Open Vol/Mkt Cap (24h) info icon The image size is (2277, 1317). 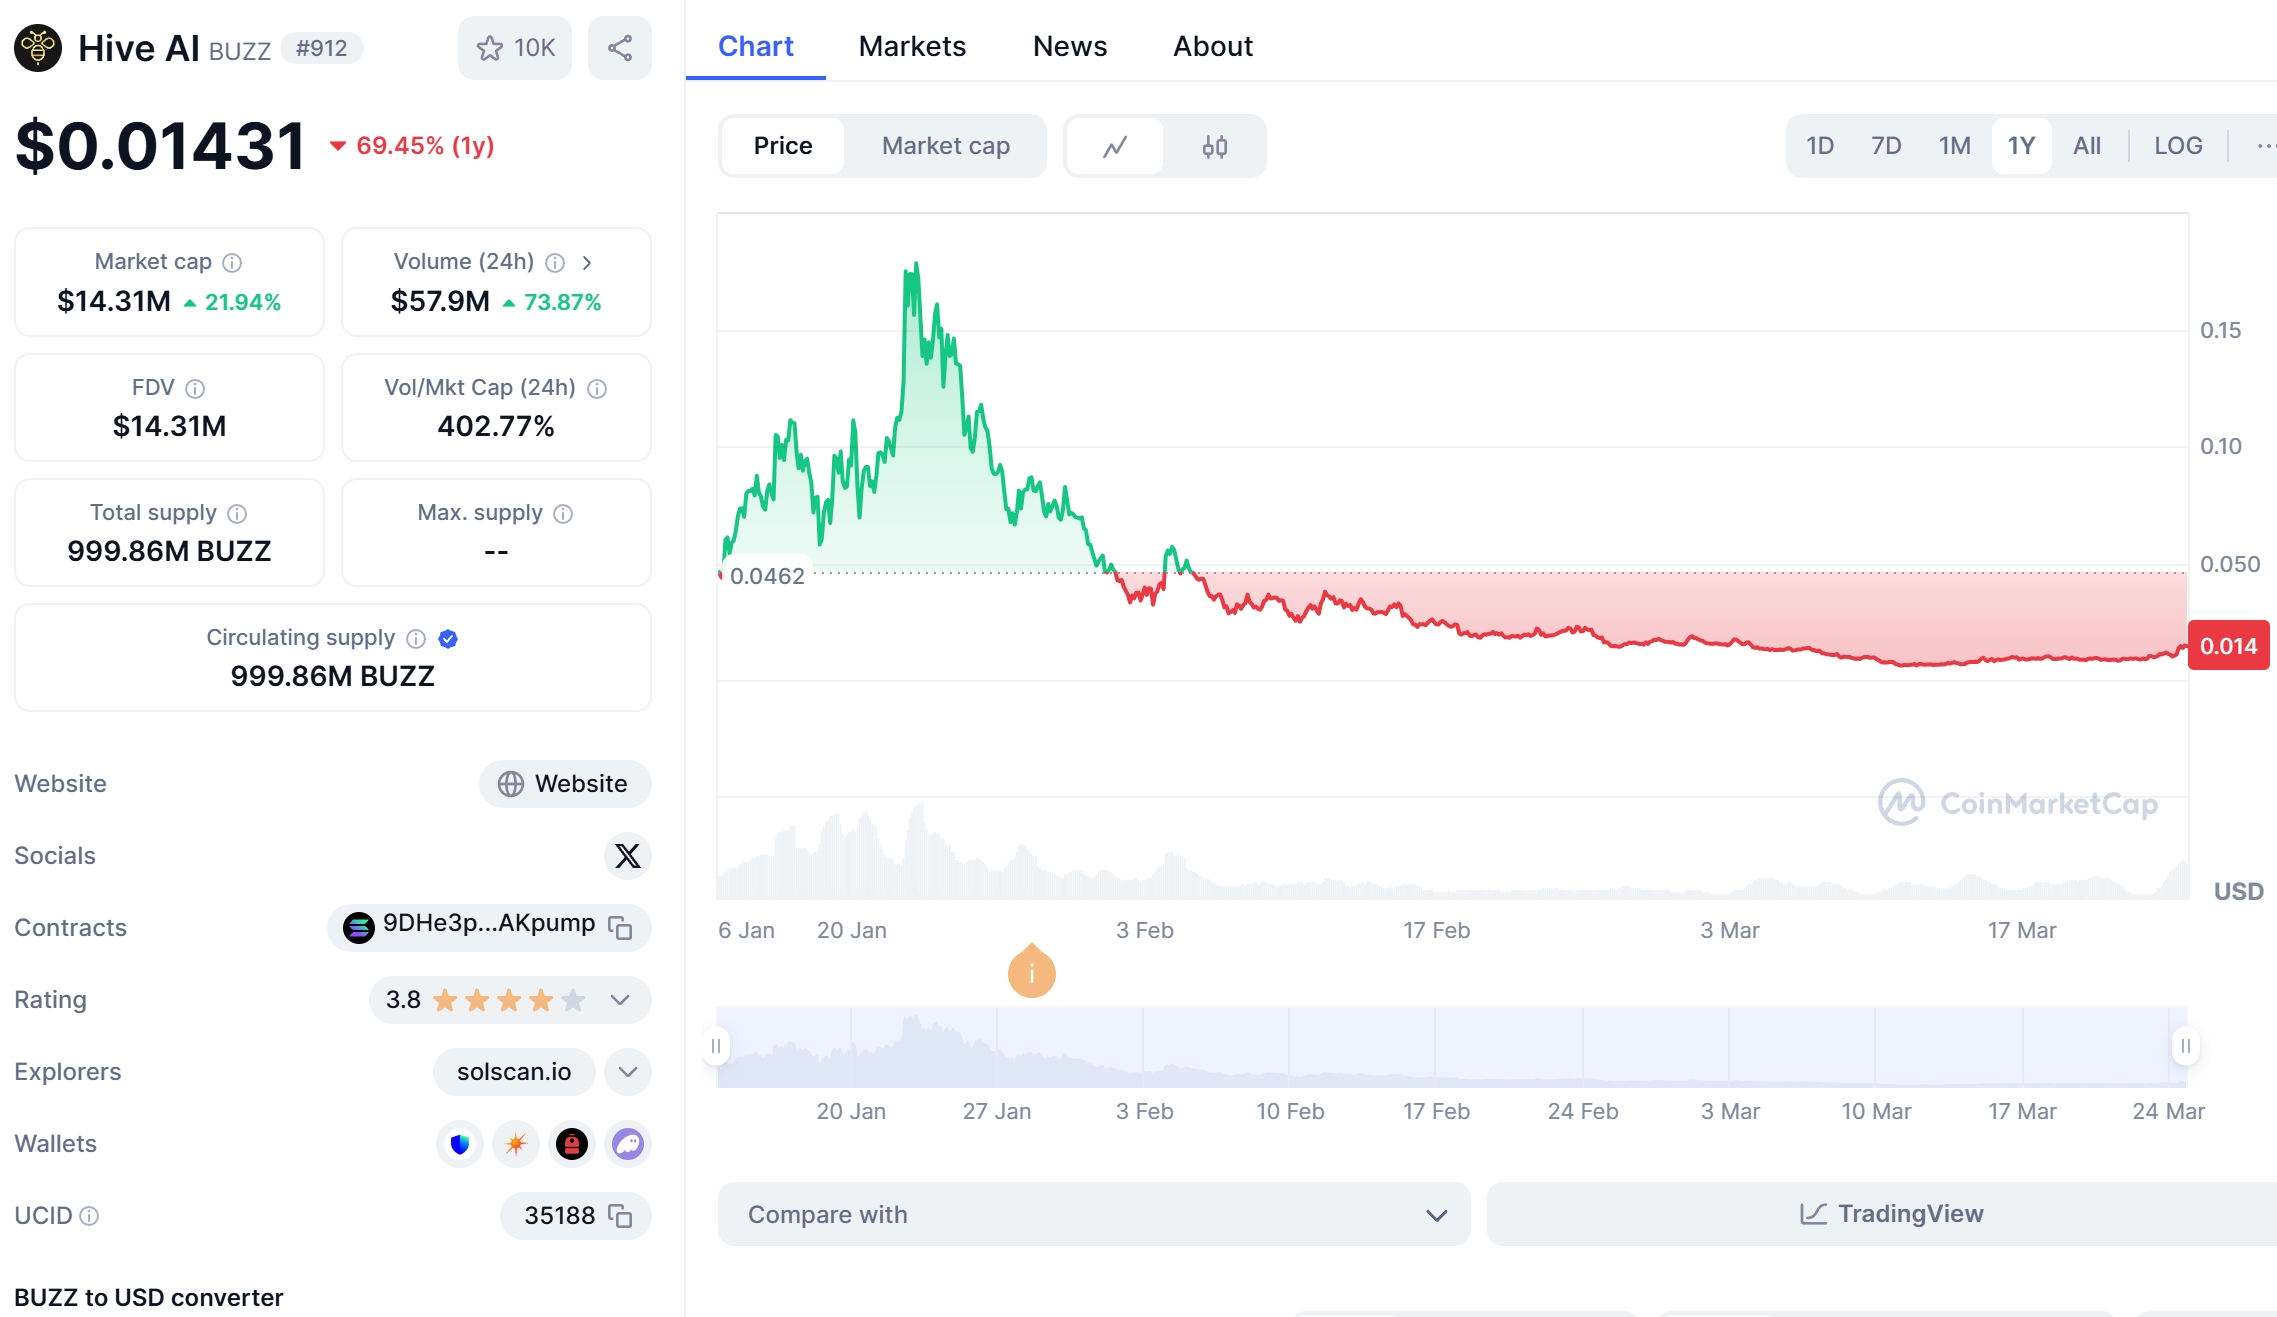[597, 389]
